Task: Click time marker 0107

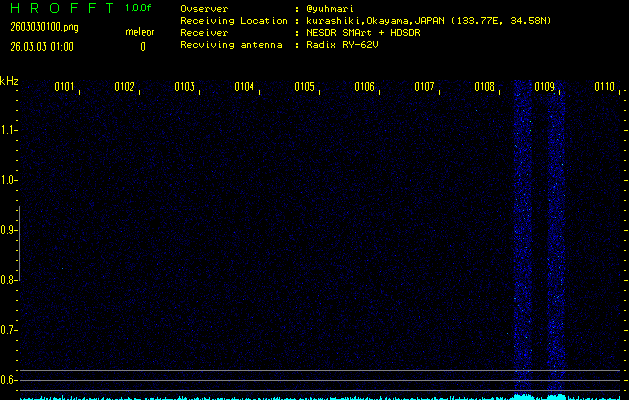Action: 424,87
